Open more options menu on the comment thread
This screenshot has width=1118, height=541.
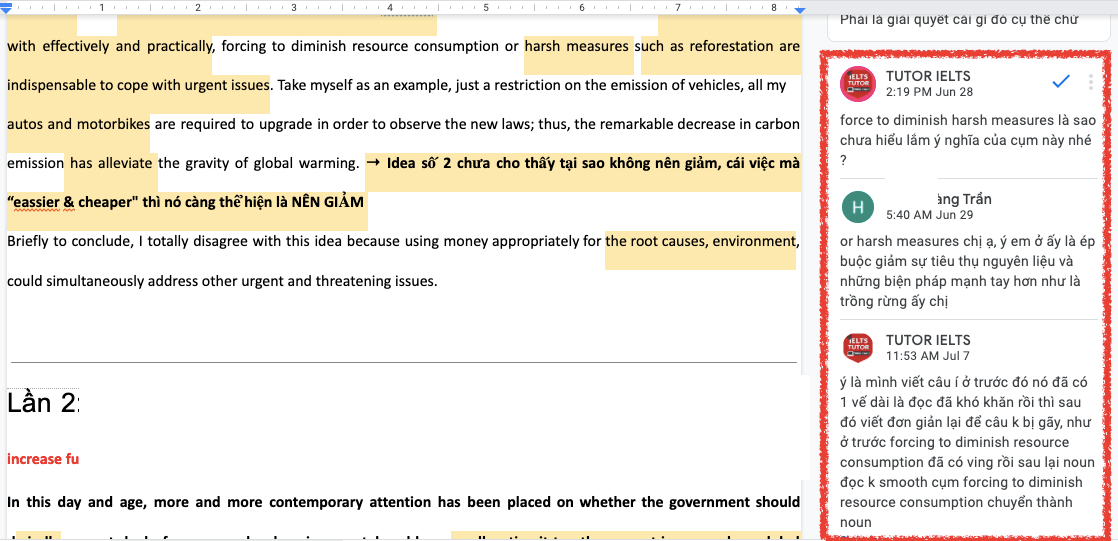[1090, 83]
